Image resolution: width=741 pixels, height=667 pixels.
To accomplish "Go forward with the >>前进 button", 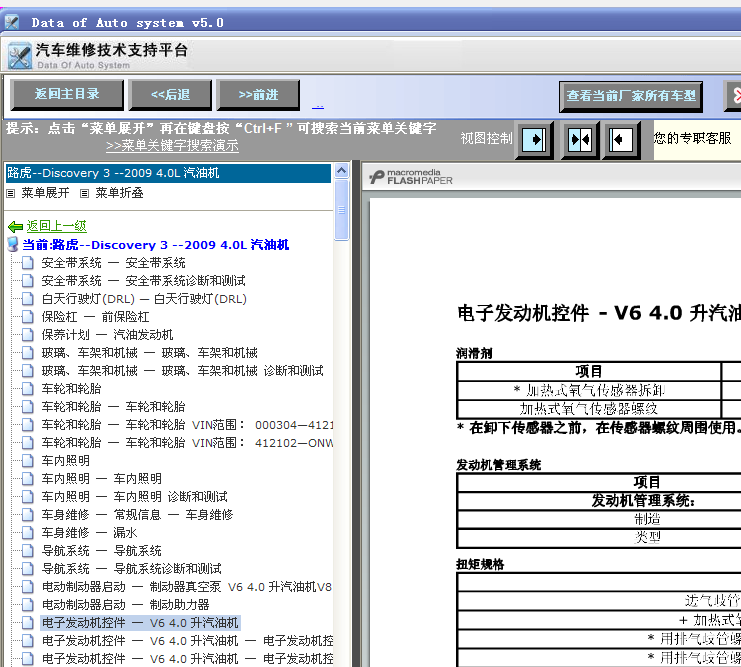I will (258, 95).
